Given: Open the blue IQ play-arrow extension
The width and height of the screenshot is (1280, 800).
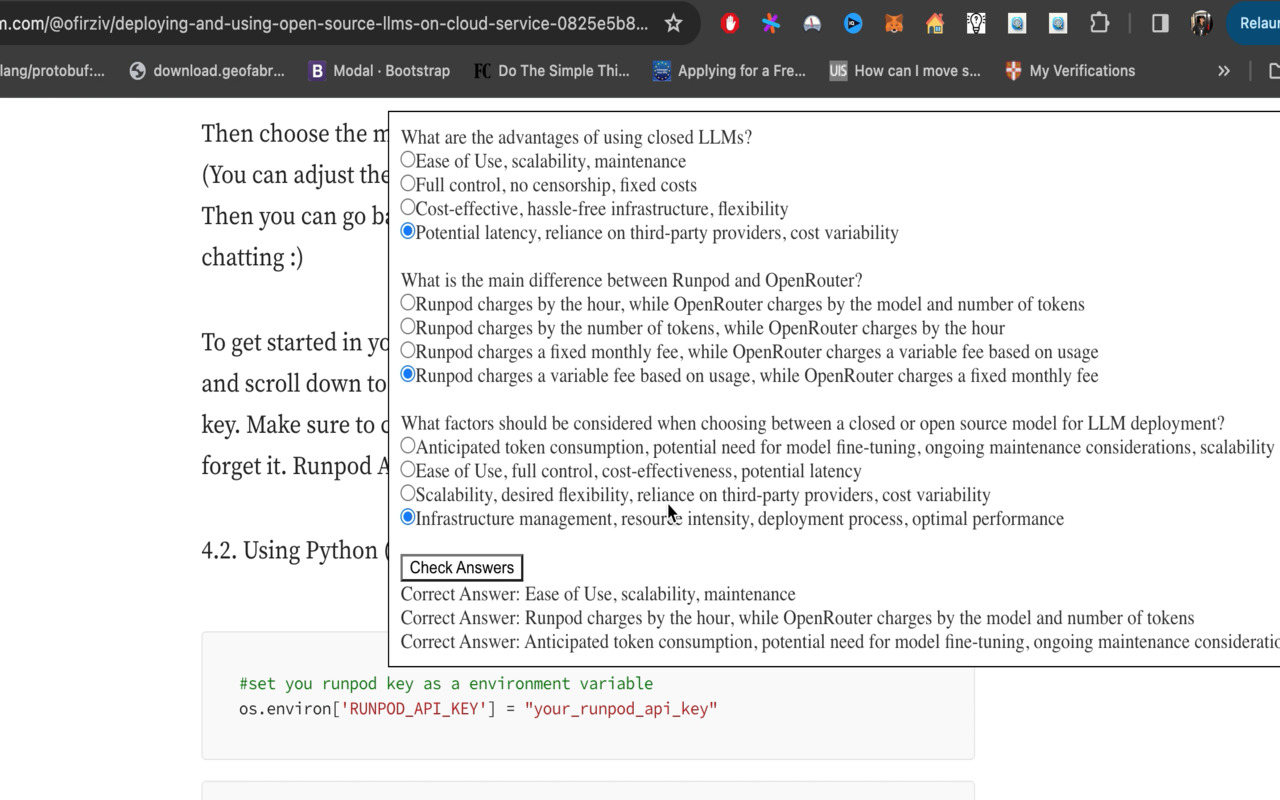Looking at the screenshot, I should (853, 23).
